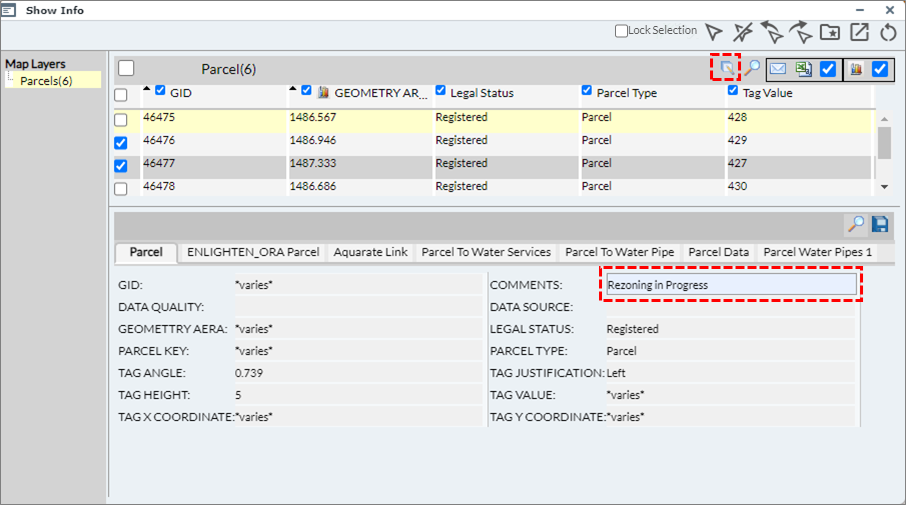Image resolution: width=906 pixels, height=505 pixels.
Task: Open the Parcel To Water Pipe tab
Action: click(x=619, y=252)
